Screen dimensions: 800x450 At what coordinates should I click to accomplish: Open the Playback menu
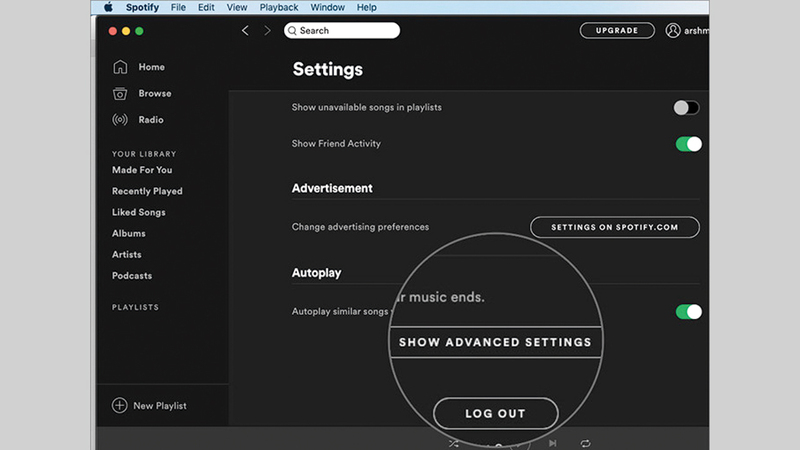(x=279, y=7)
